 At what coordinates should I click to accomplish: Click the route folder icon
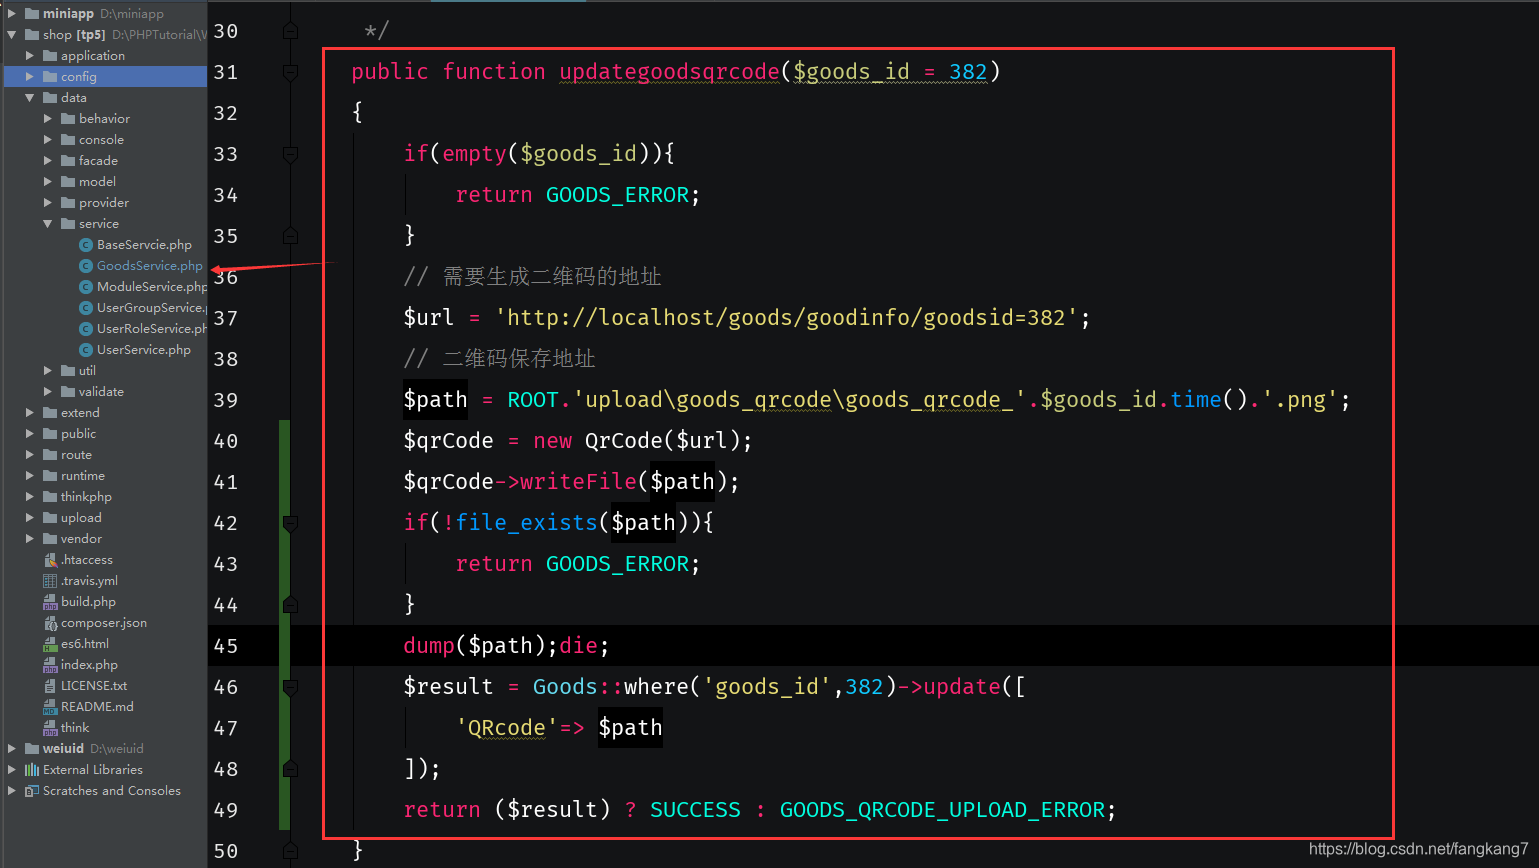point(50,455)
